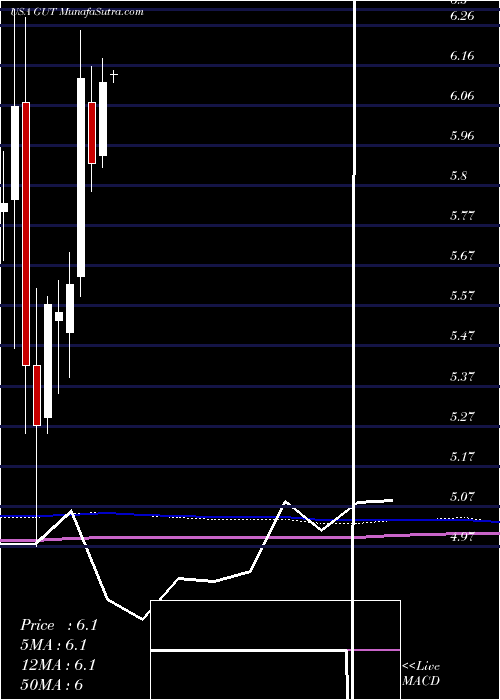Click the 5.67 price level label

tap(463, 256)
